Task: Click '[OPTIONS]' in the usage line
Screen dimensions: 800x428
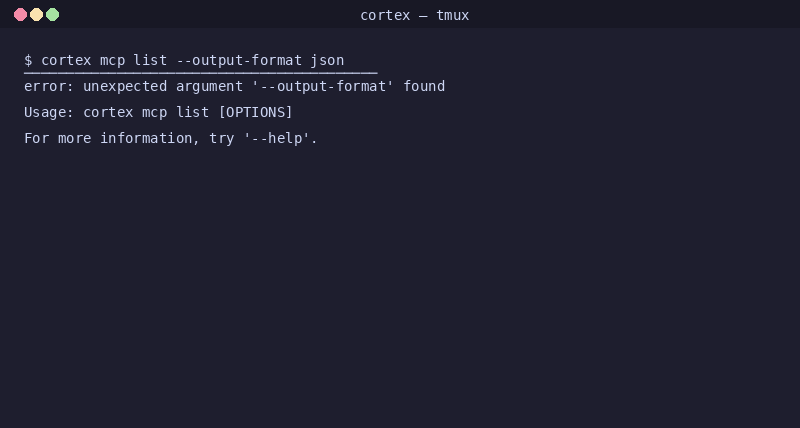Action: coord(255,112)
